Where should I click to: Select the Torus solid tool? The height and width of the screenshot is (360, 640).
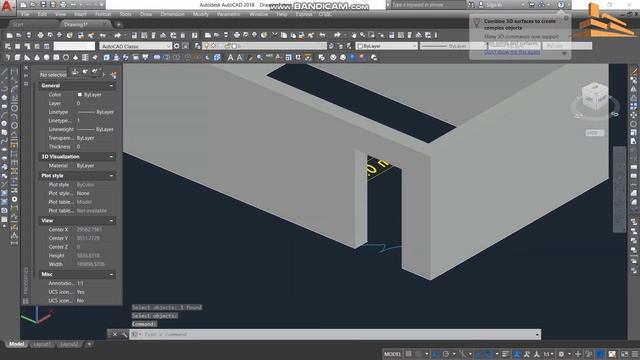(x=66, y=58)
